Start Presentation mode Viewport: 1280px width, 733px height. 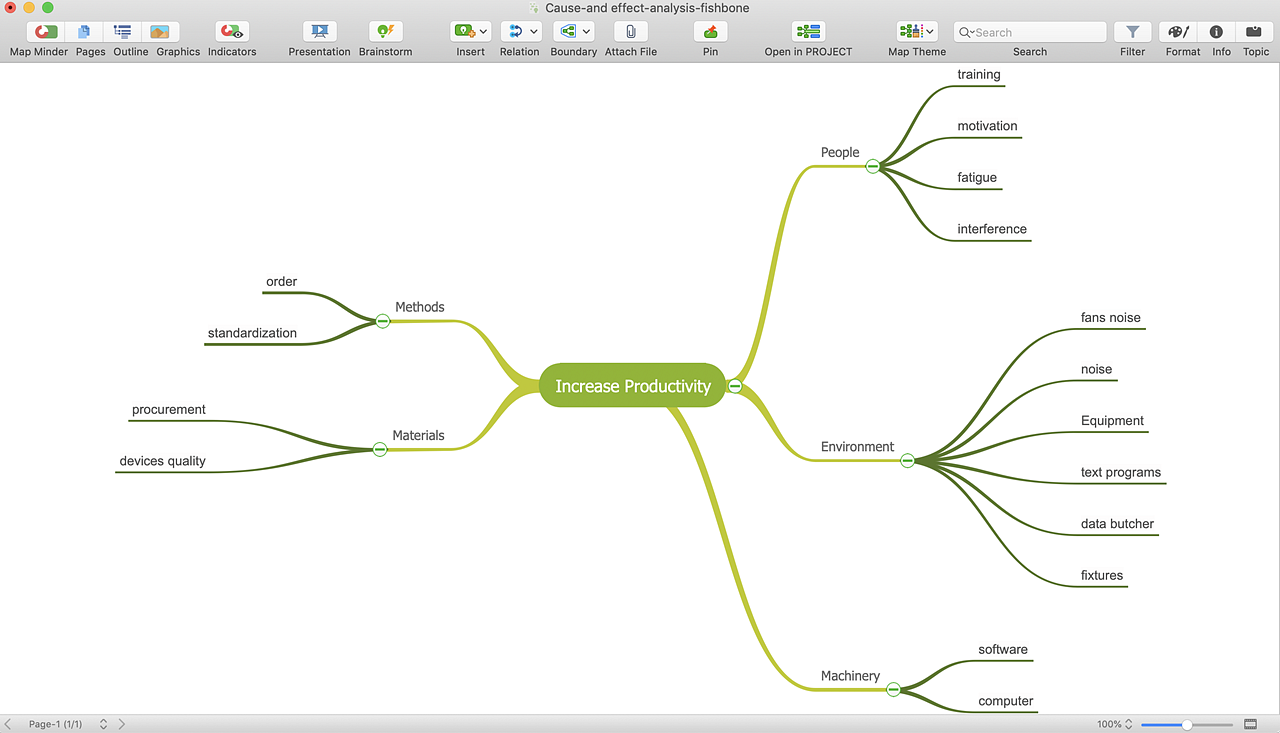point(320,32)
